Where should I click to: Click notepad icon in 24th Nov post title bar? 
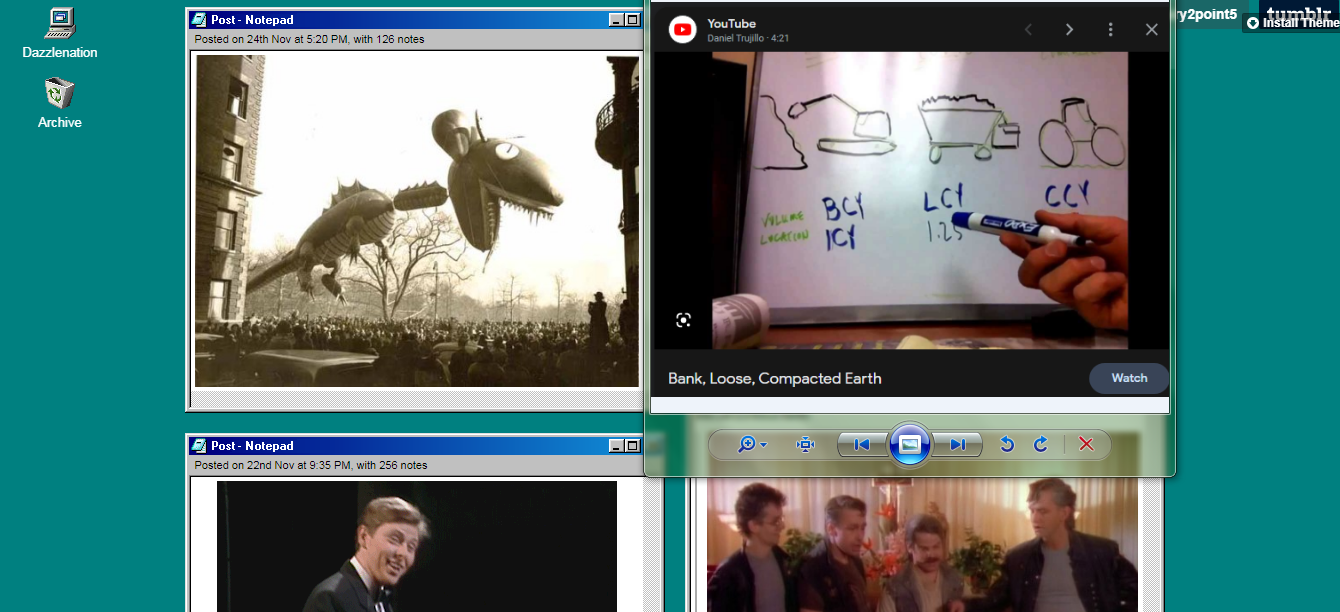click(x=199, y=20)
